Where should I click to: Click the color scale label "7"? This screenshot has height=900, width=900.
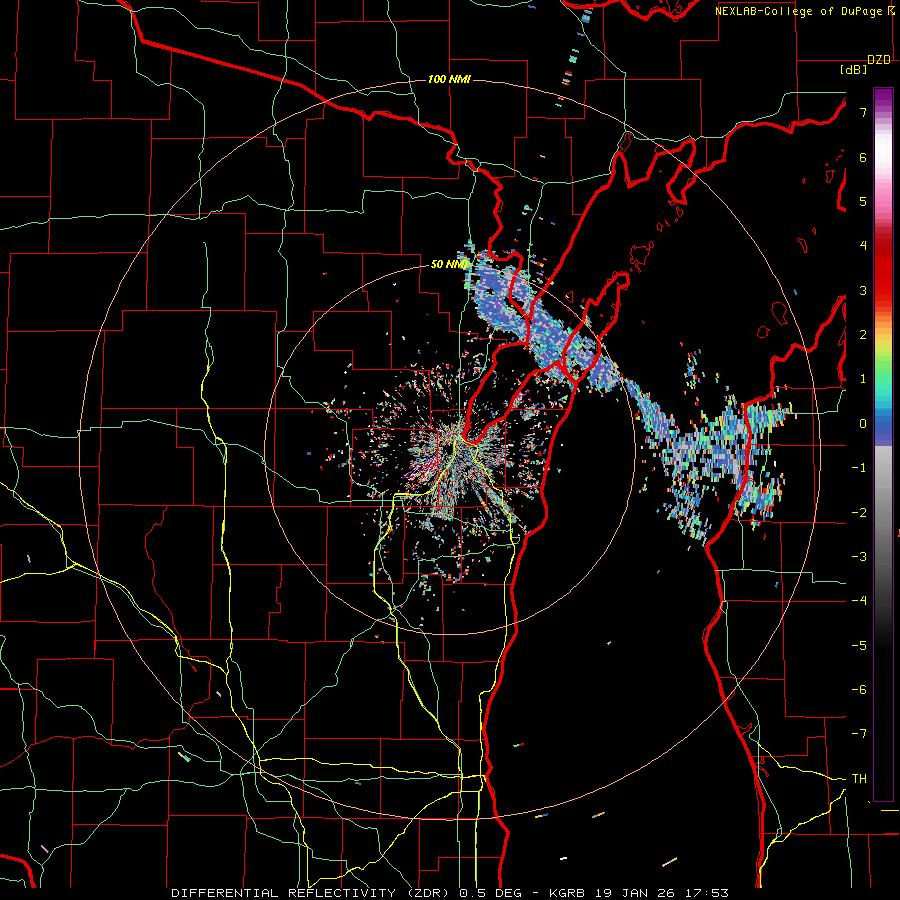[863, 112]
